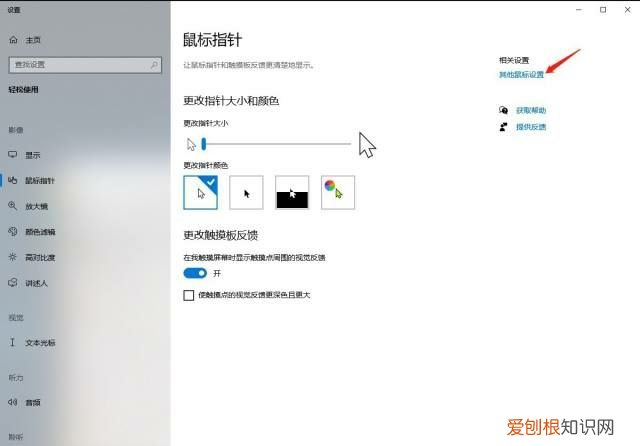This screenshot has height=446, width=640.
Task: Close the settings window
Action: pos(627,10)
